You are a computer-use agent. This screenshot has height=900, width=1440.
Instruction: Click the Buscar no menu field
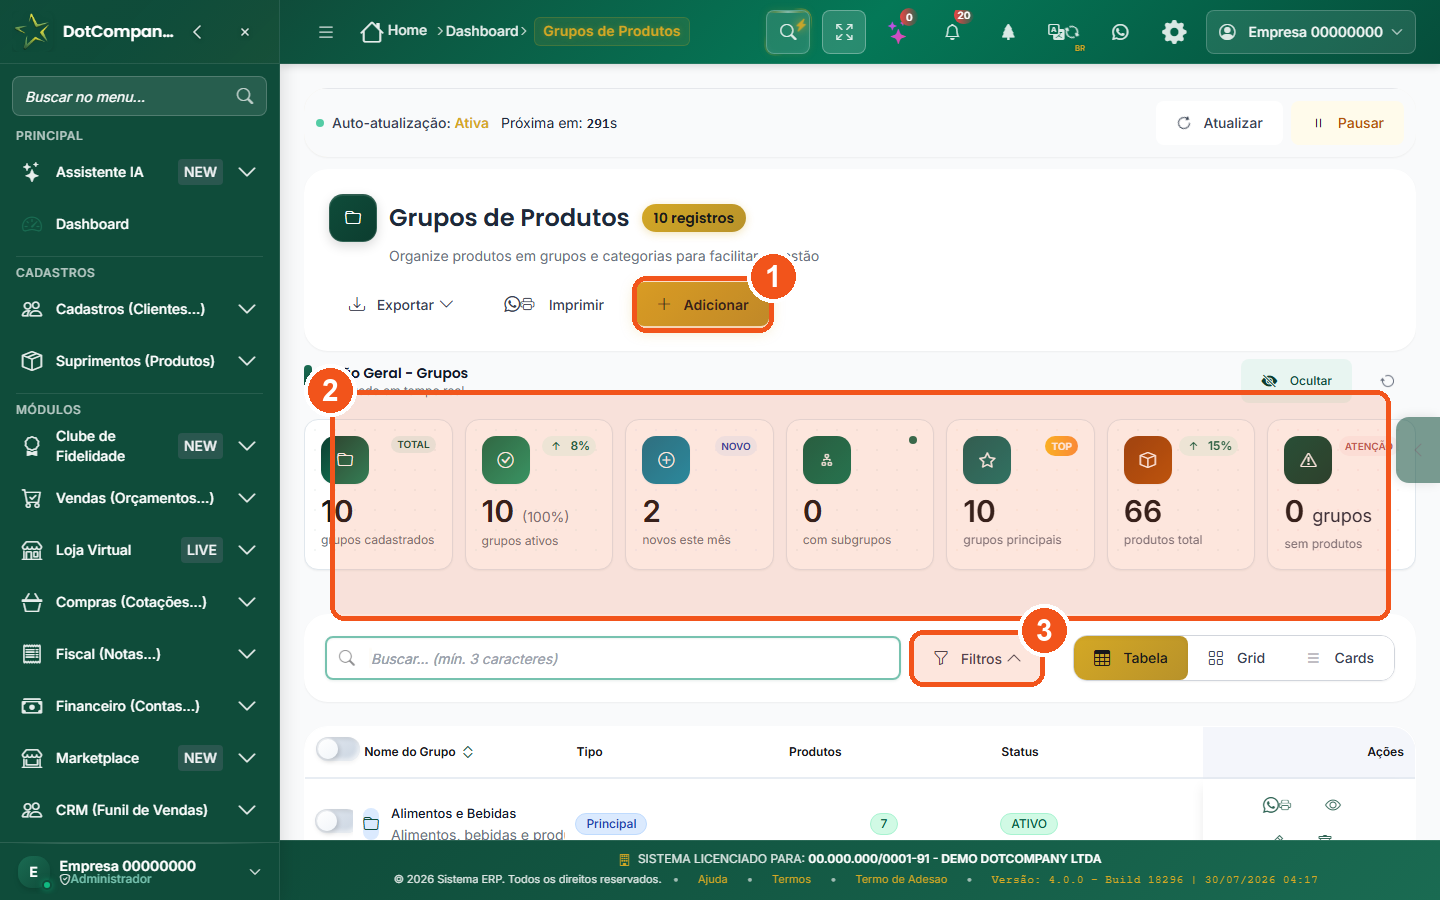tap(139, 96)
